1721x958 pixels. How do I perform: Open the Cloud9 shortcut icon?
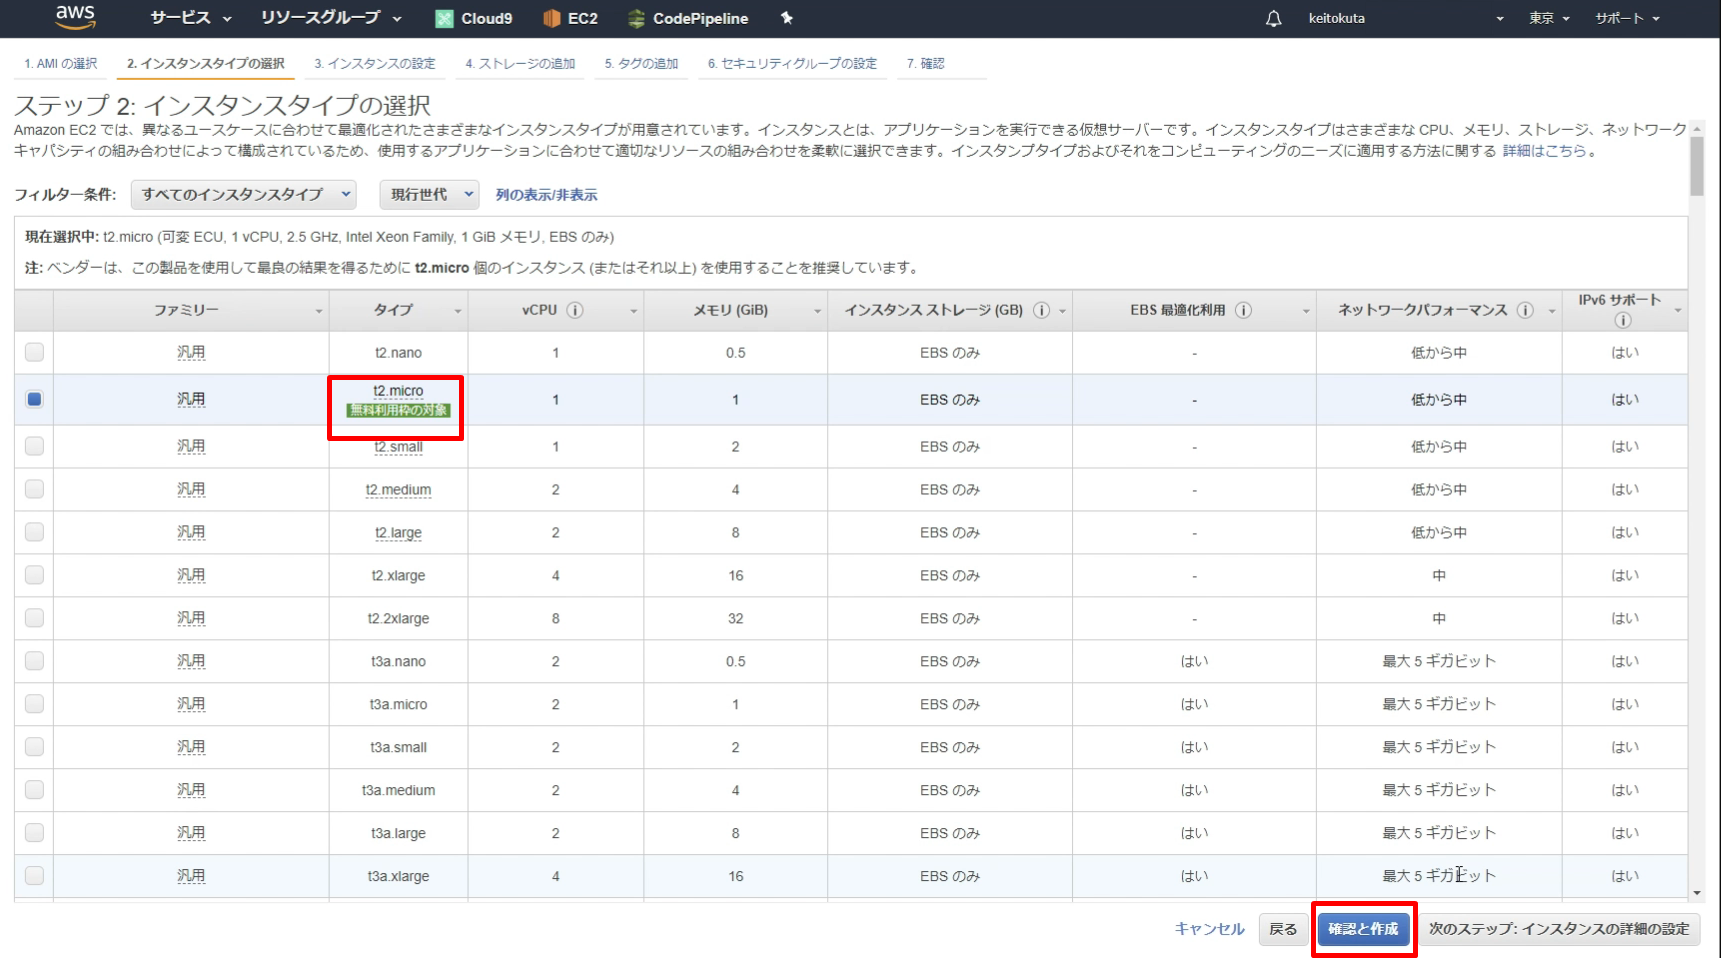444,18
